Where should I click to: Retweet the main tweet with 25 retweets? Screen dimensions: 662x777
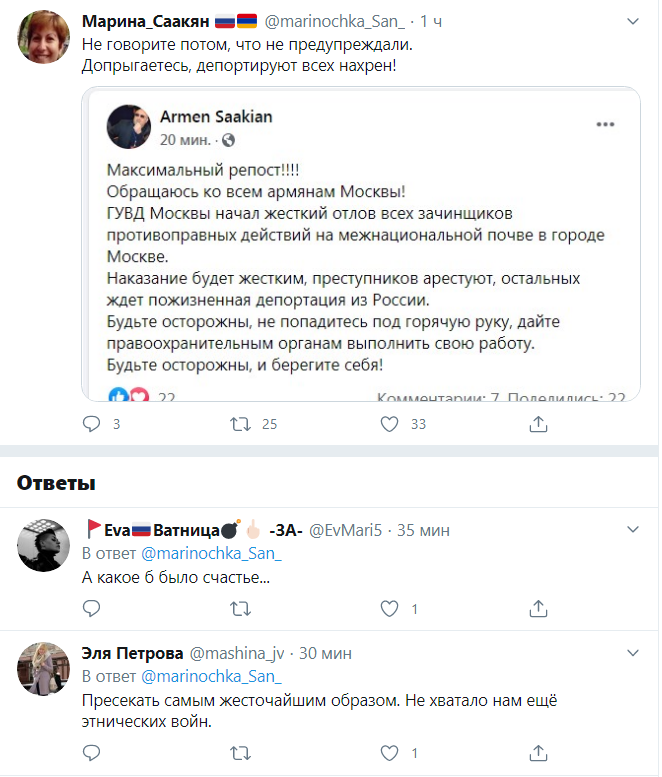[x=240, y=424]
